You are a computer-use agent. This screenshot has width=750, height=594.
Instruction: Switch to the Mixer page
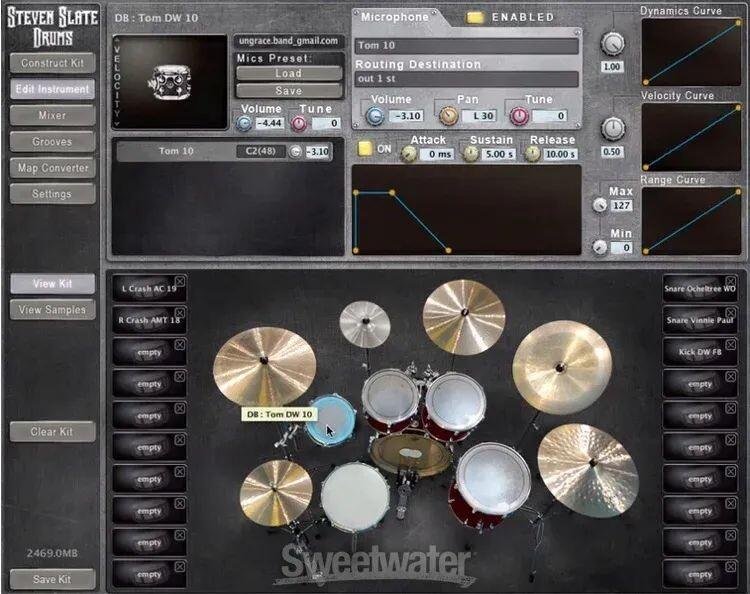pos(52,115)
